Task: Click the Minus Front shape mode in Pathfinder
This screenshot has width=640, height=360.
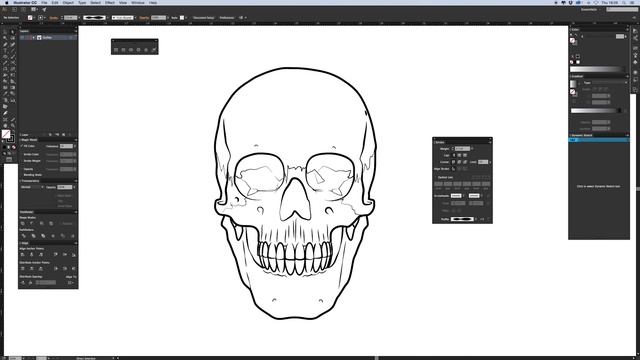Action: 31,223
